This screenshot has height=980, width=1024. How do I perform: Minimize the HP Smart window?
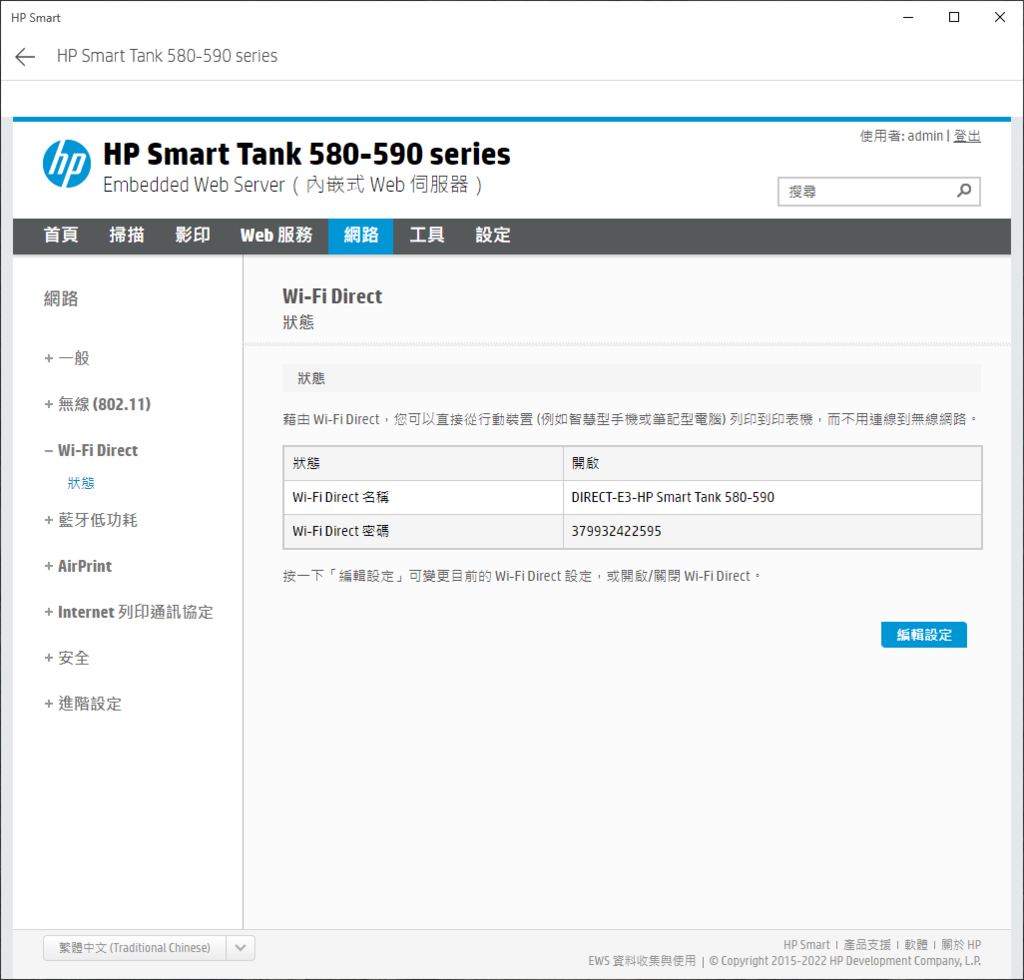(908, 18)
